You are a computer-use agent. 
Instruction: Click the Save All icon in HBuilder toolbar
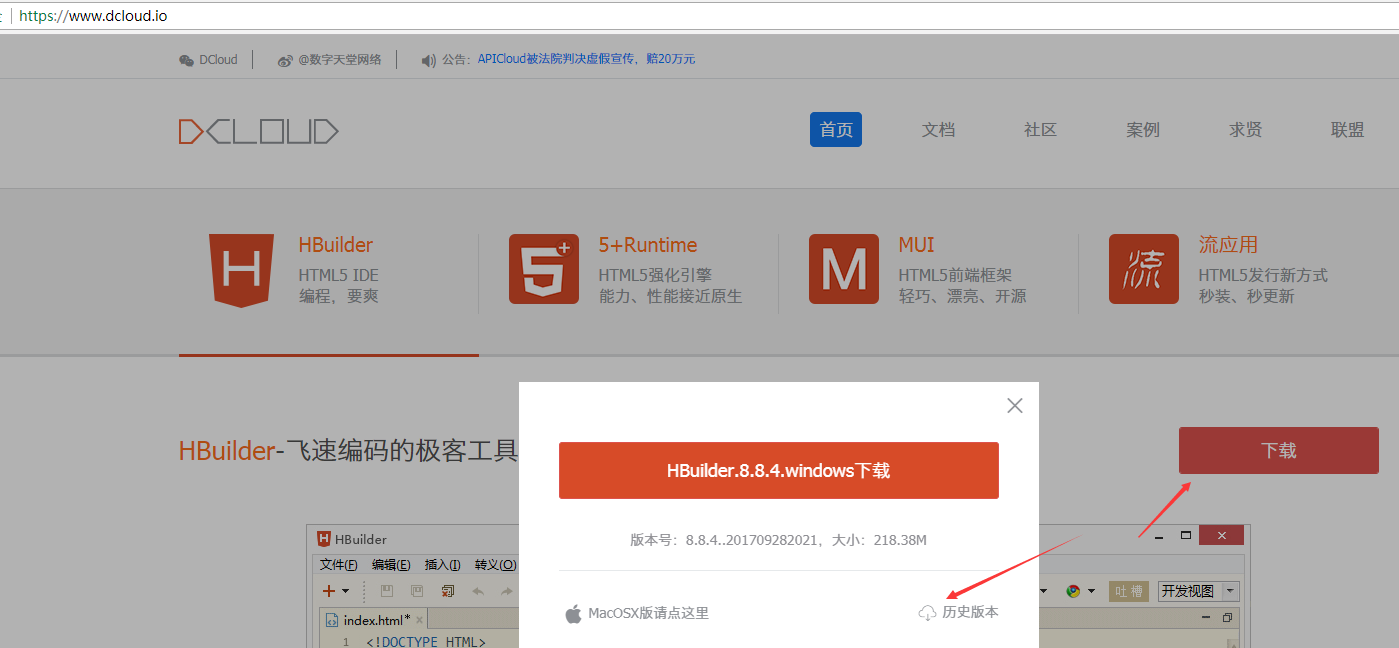click(417, 591)
